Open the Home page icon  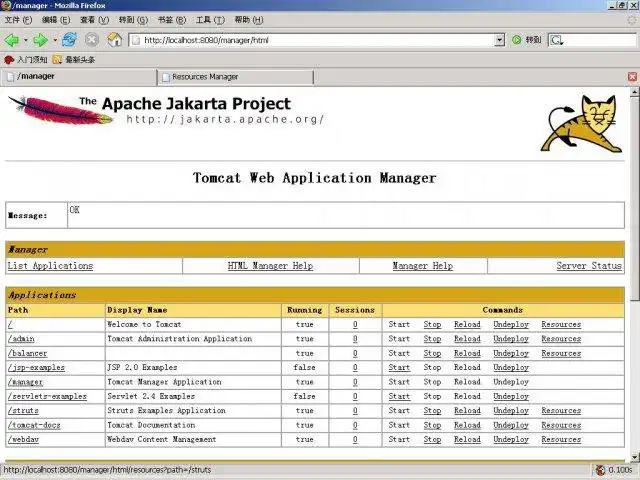115,40
